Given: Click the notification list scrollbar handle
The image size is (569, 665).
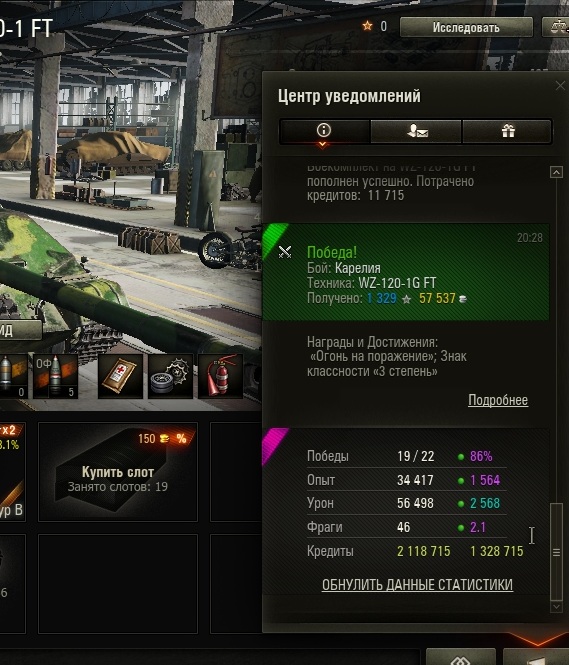Looking at the screenshot, I should [556, 551].
